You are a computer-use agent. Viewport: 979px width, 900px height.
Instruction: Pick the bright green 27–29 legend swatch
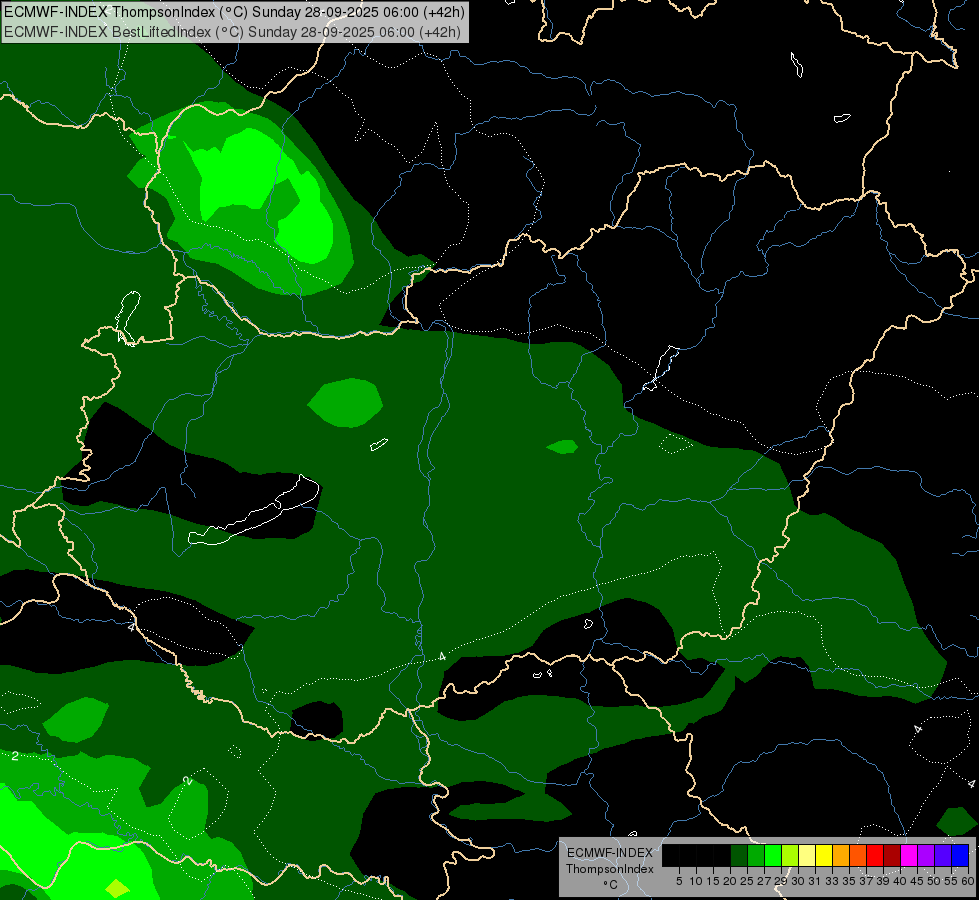[773, 855]
